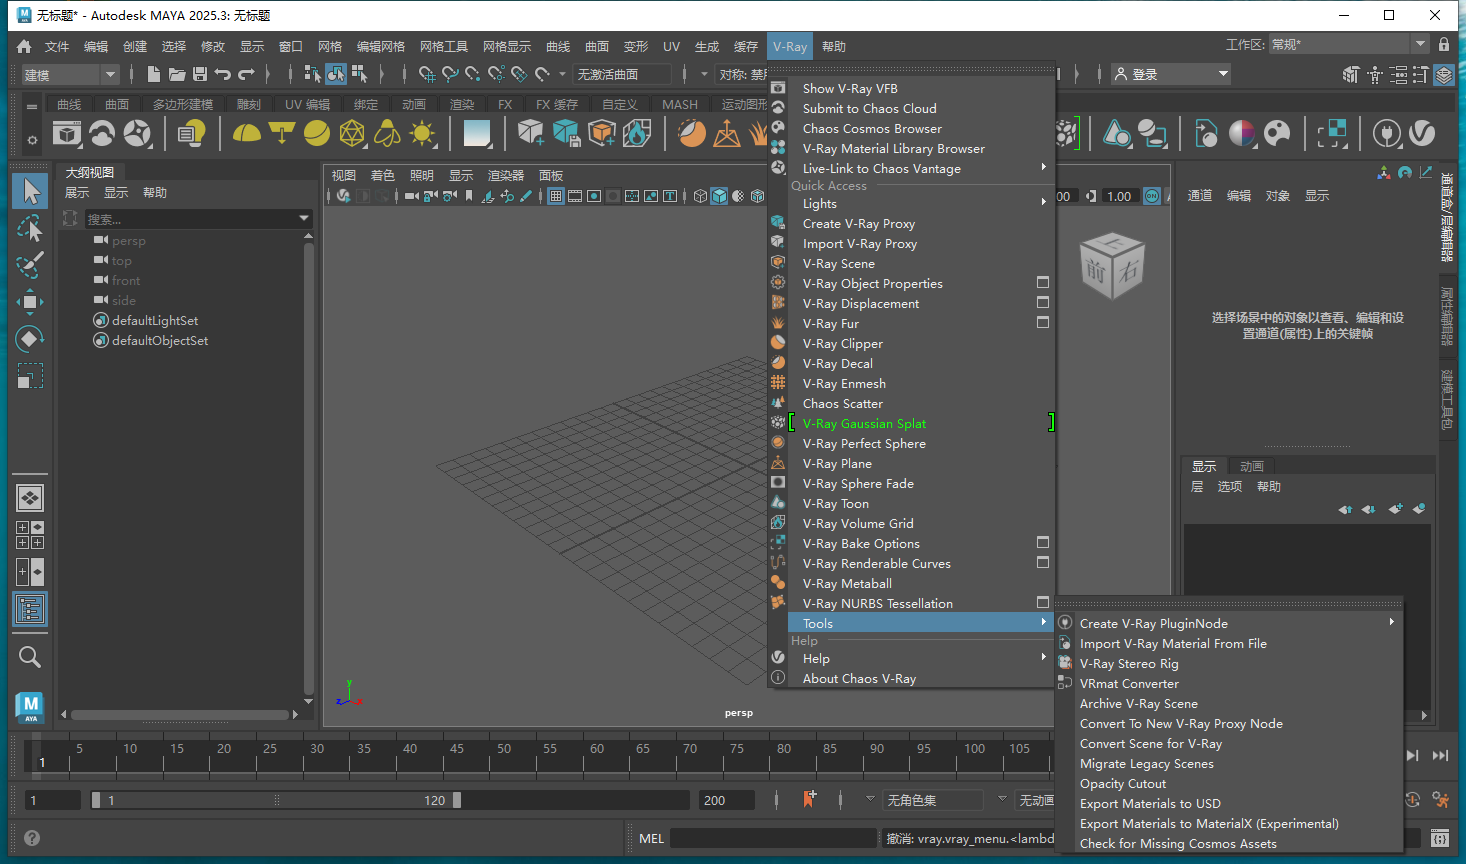
Task: Open the 文件 menu in menu bar
Action: click(x=57, y=46)
